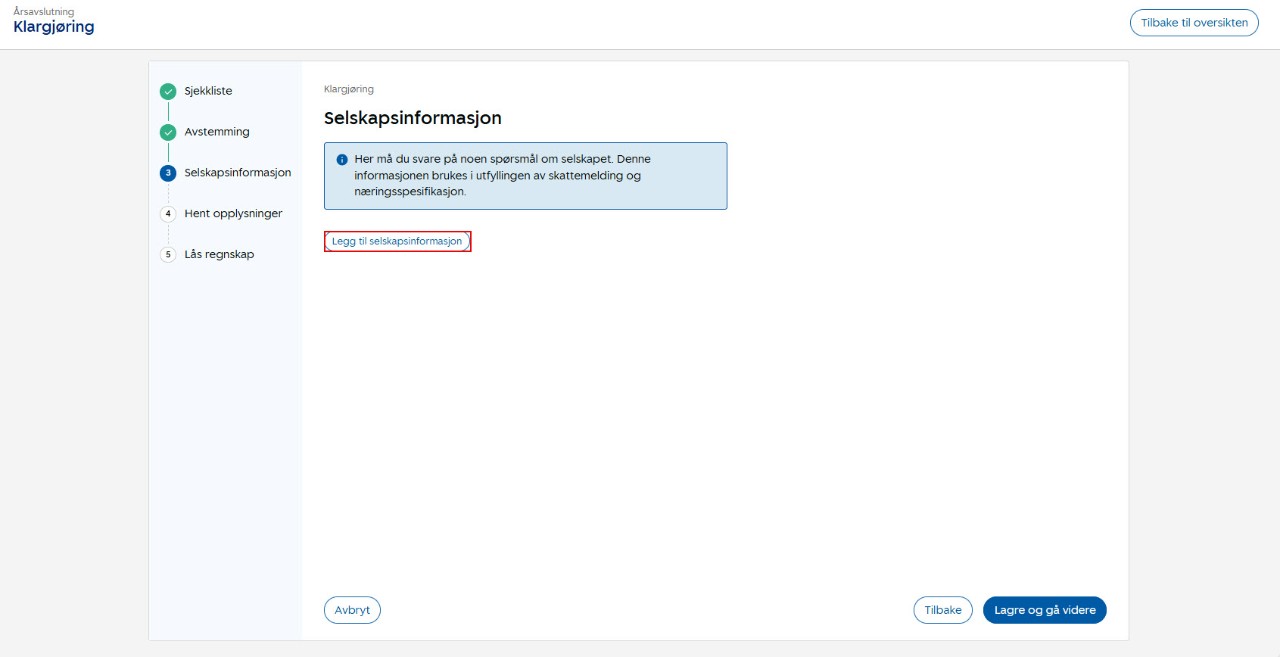The width and height of the screenshot is (1280, 657).
Task: Click the step 4 number circle
Action: 168,214
